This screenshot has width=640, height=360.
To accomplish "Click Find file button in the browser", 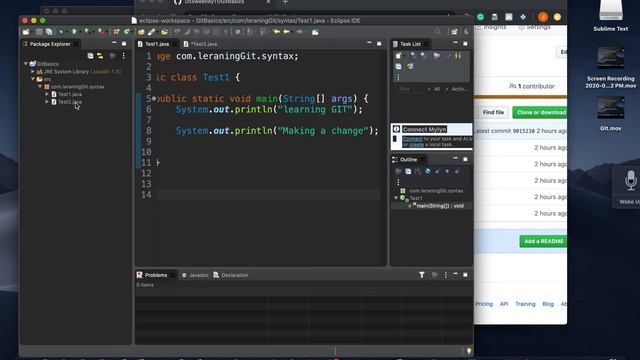I will pos(493,112).
